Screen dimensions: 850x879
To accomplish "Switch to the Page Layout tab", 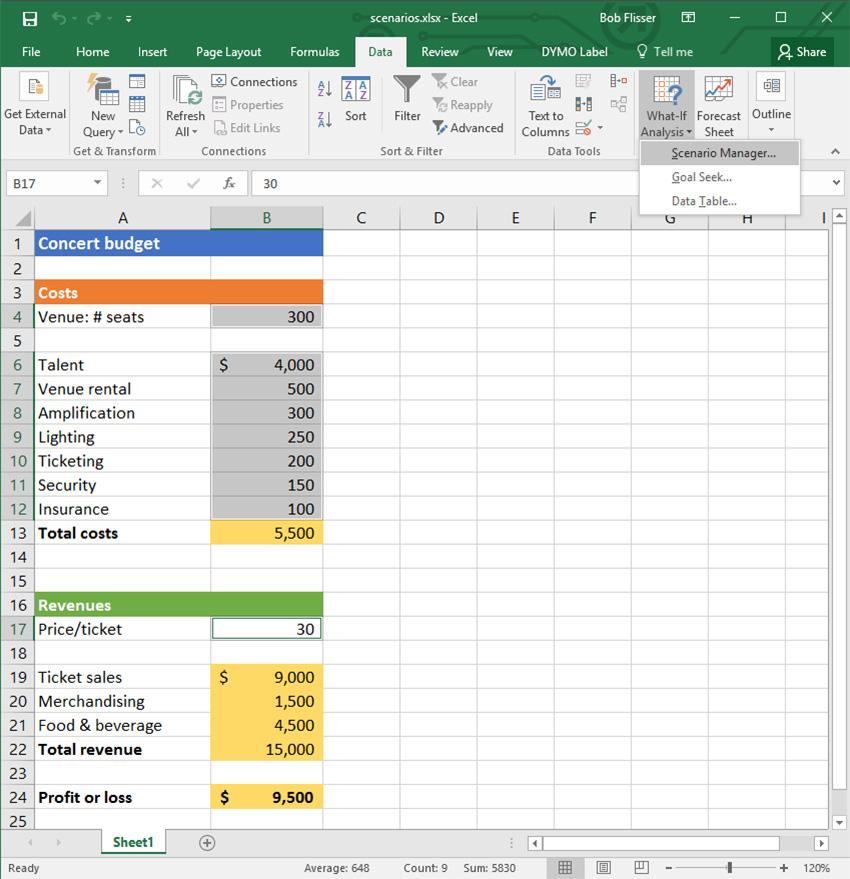I will (x=228, y=52).
